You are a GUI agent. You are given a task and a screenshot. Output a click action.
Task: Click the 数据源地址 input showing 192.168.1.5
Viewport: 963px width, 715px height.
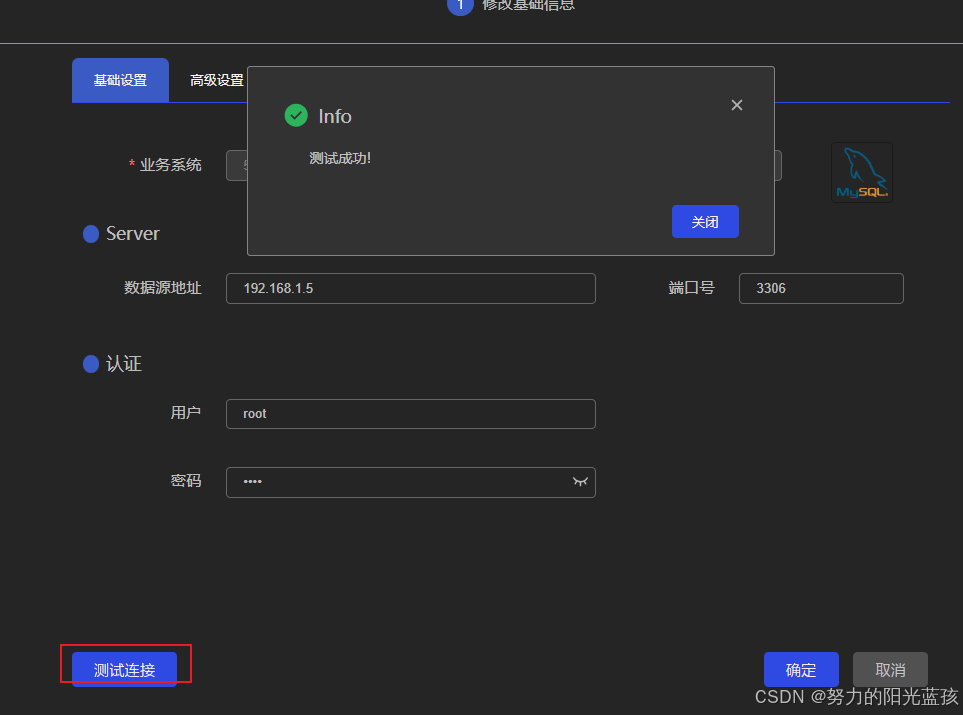pos(410,288)
